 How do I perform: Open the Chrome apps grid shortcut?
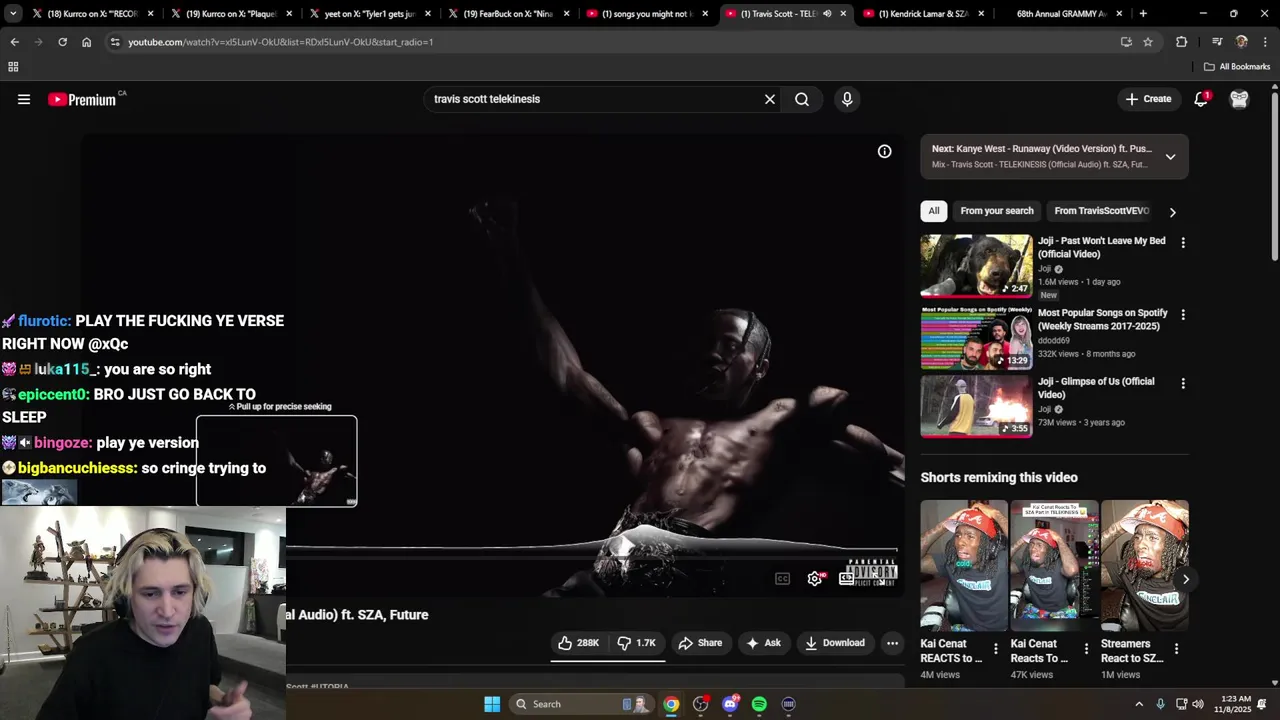13,67
